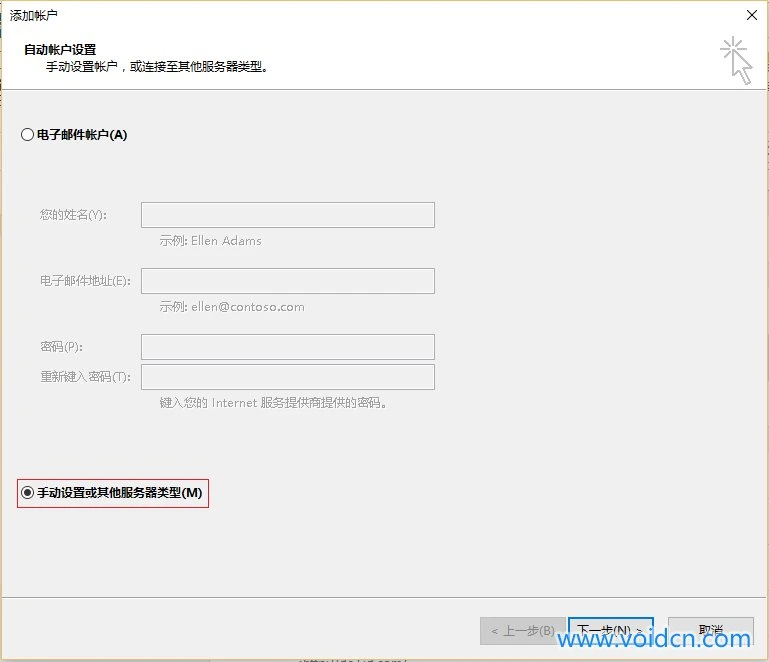Click the 电子邮件地址(E) input field
This screenshot has height=662, width=769.
pyautogui.click(x=287, y=281)
